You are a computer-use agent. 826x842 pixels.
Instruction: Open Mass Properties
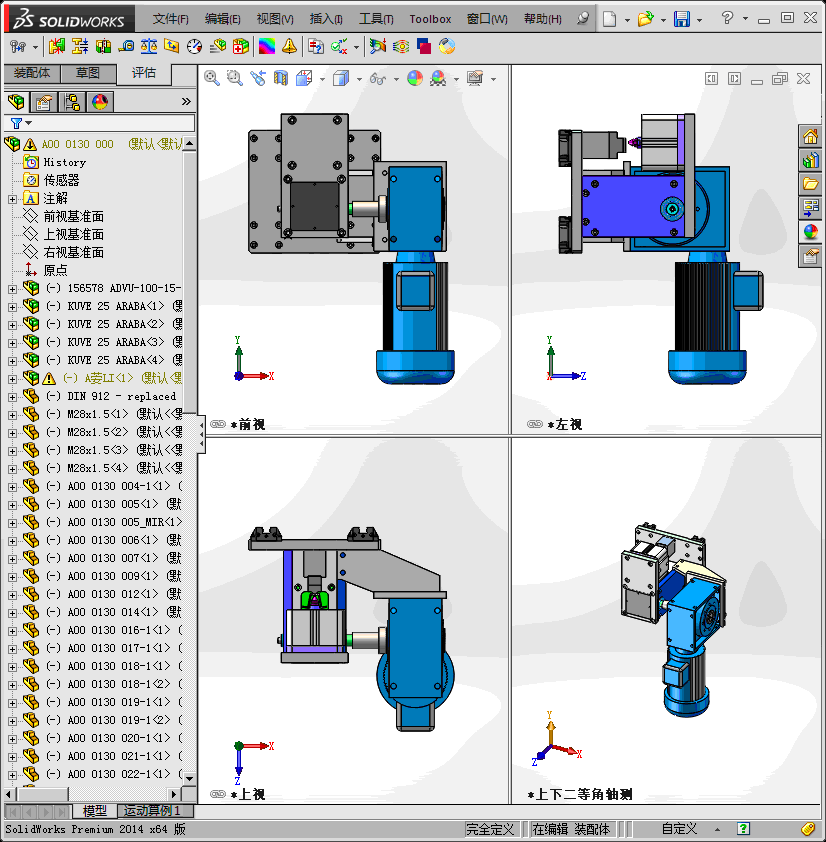pos(149,47)
